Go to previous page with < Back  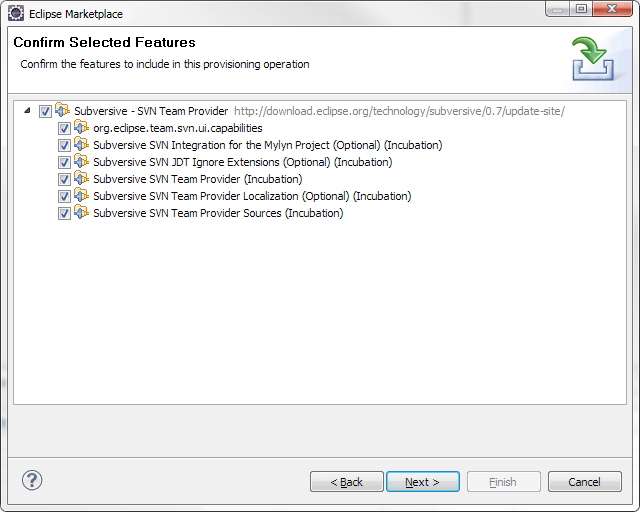[x=347, y=482]
